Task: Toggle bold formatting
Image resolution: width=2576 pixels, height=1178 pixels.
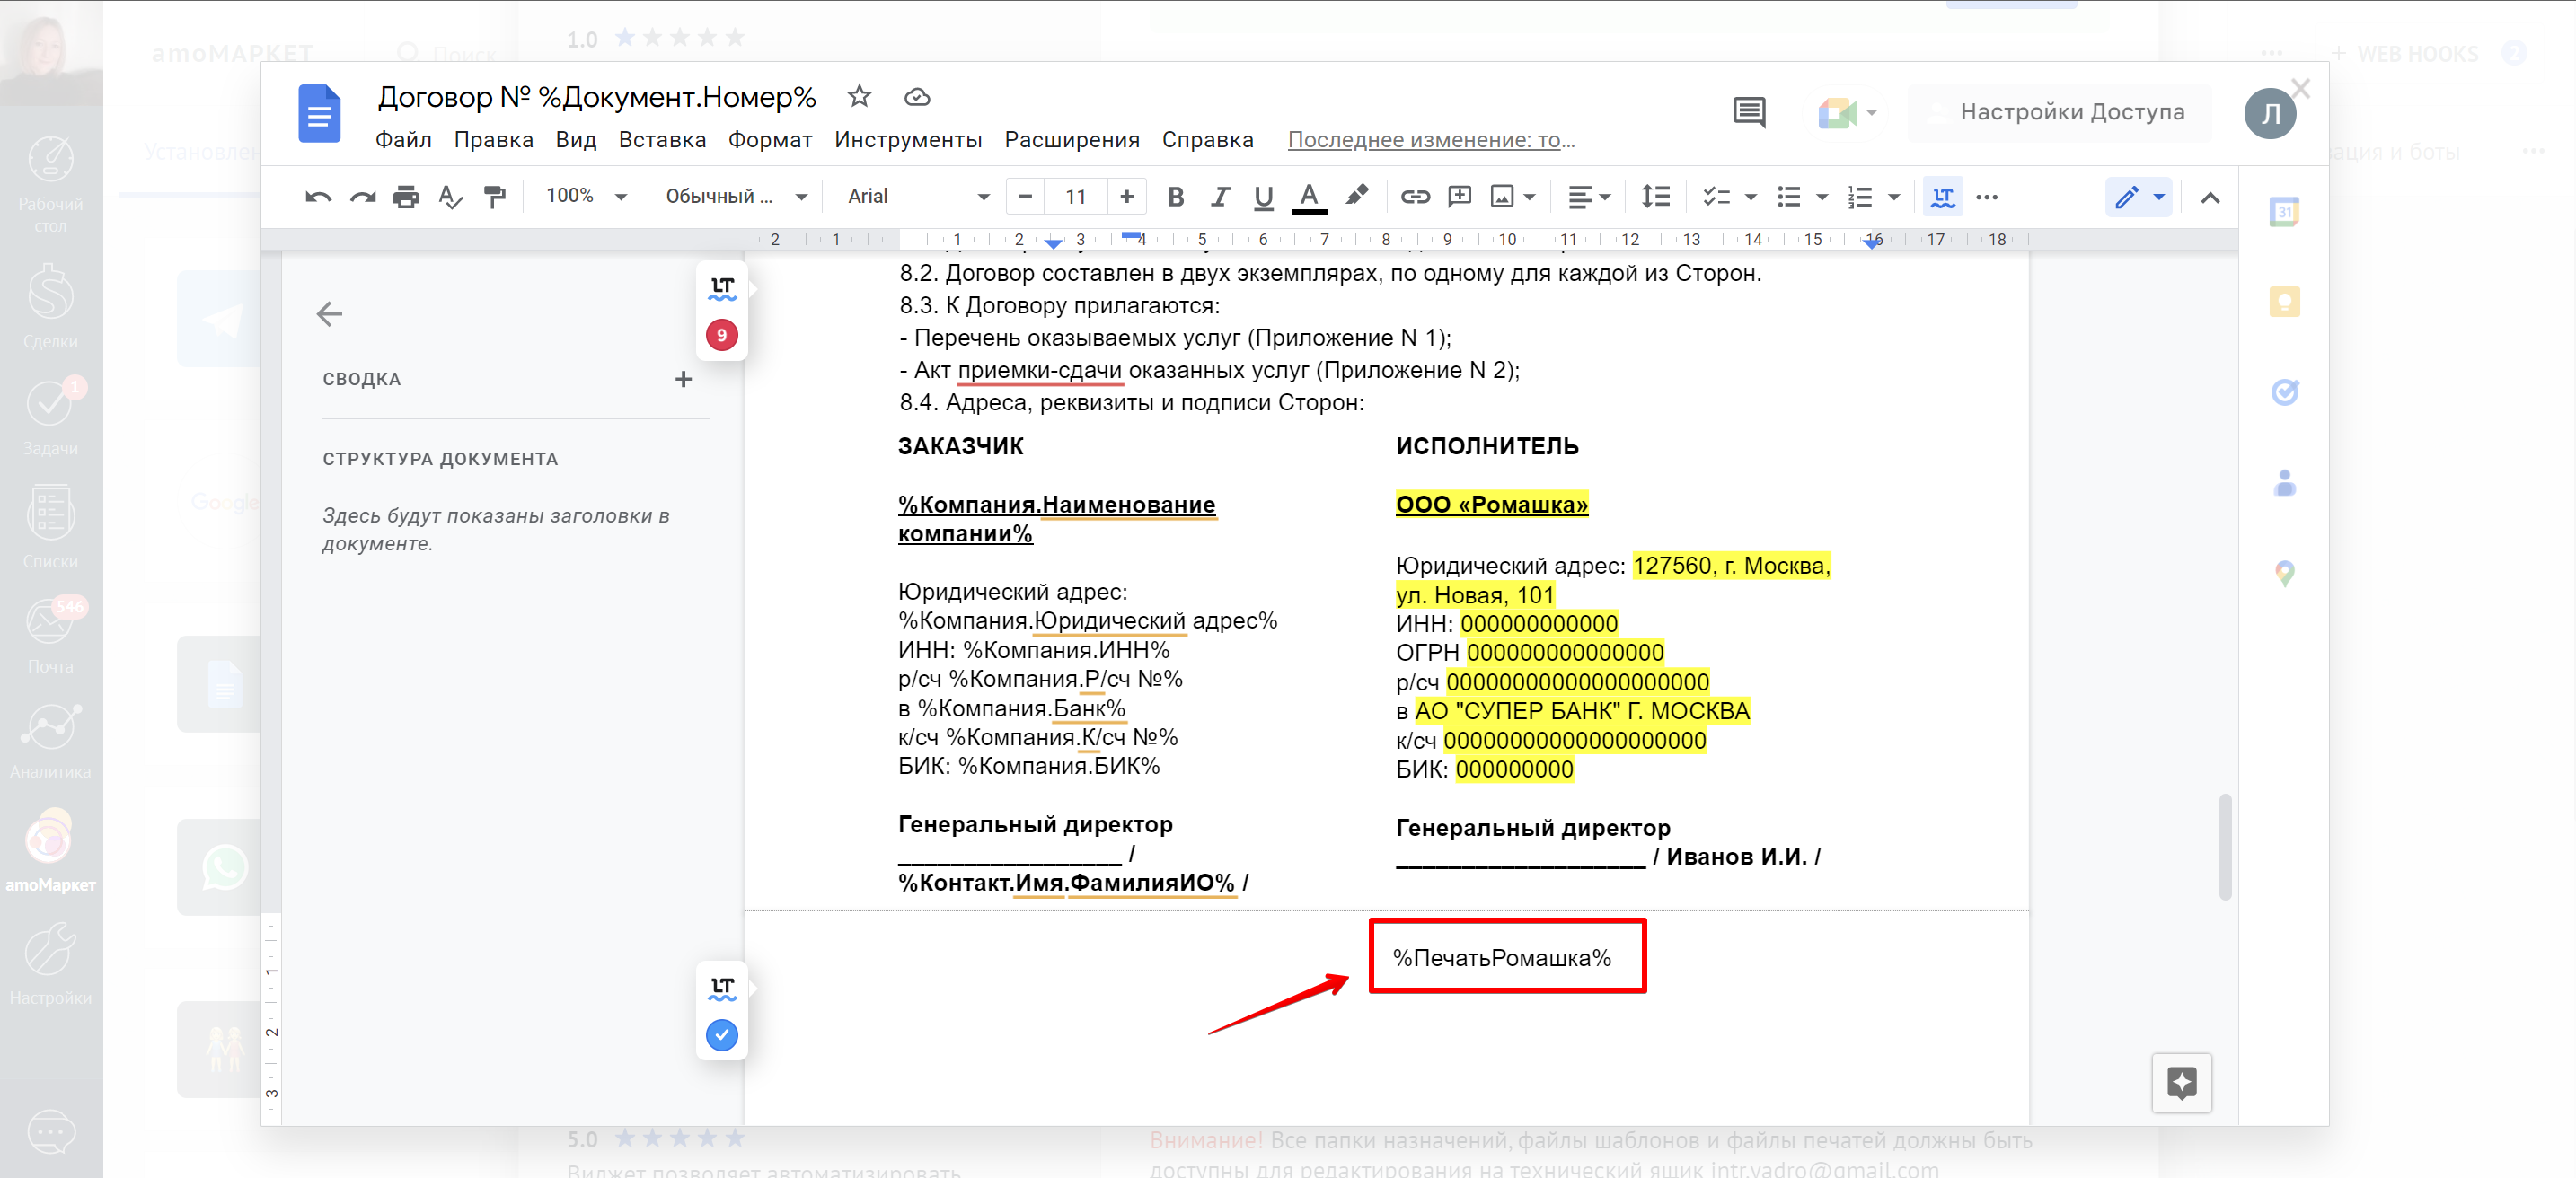Action: [x=1175, y=197]
